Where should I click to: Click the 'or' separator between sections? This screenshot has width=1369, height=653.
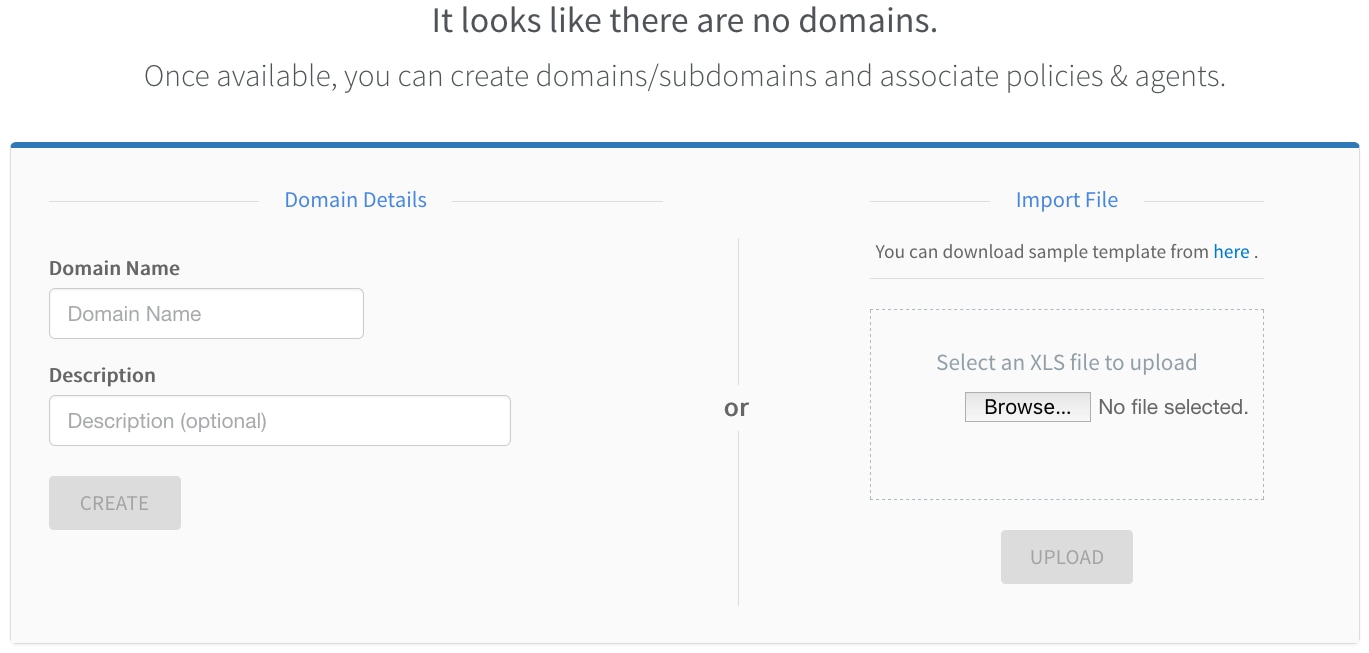737,408
